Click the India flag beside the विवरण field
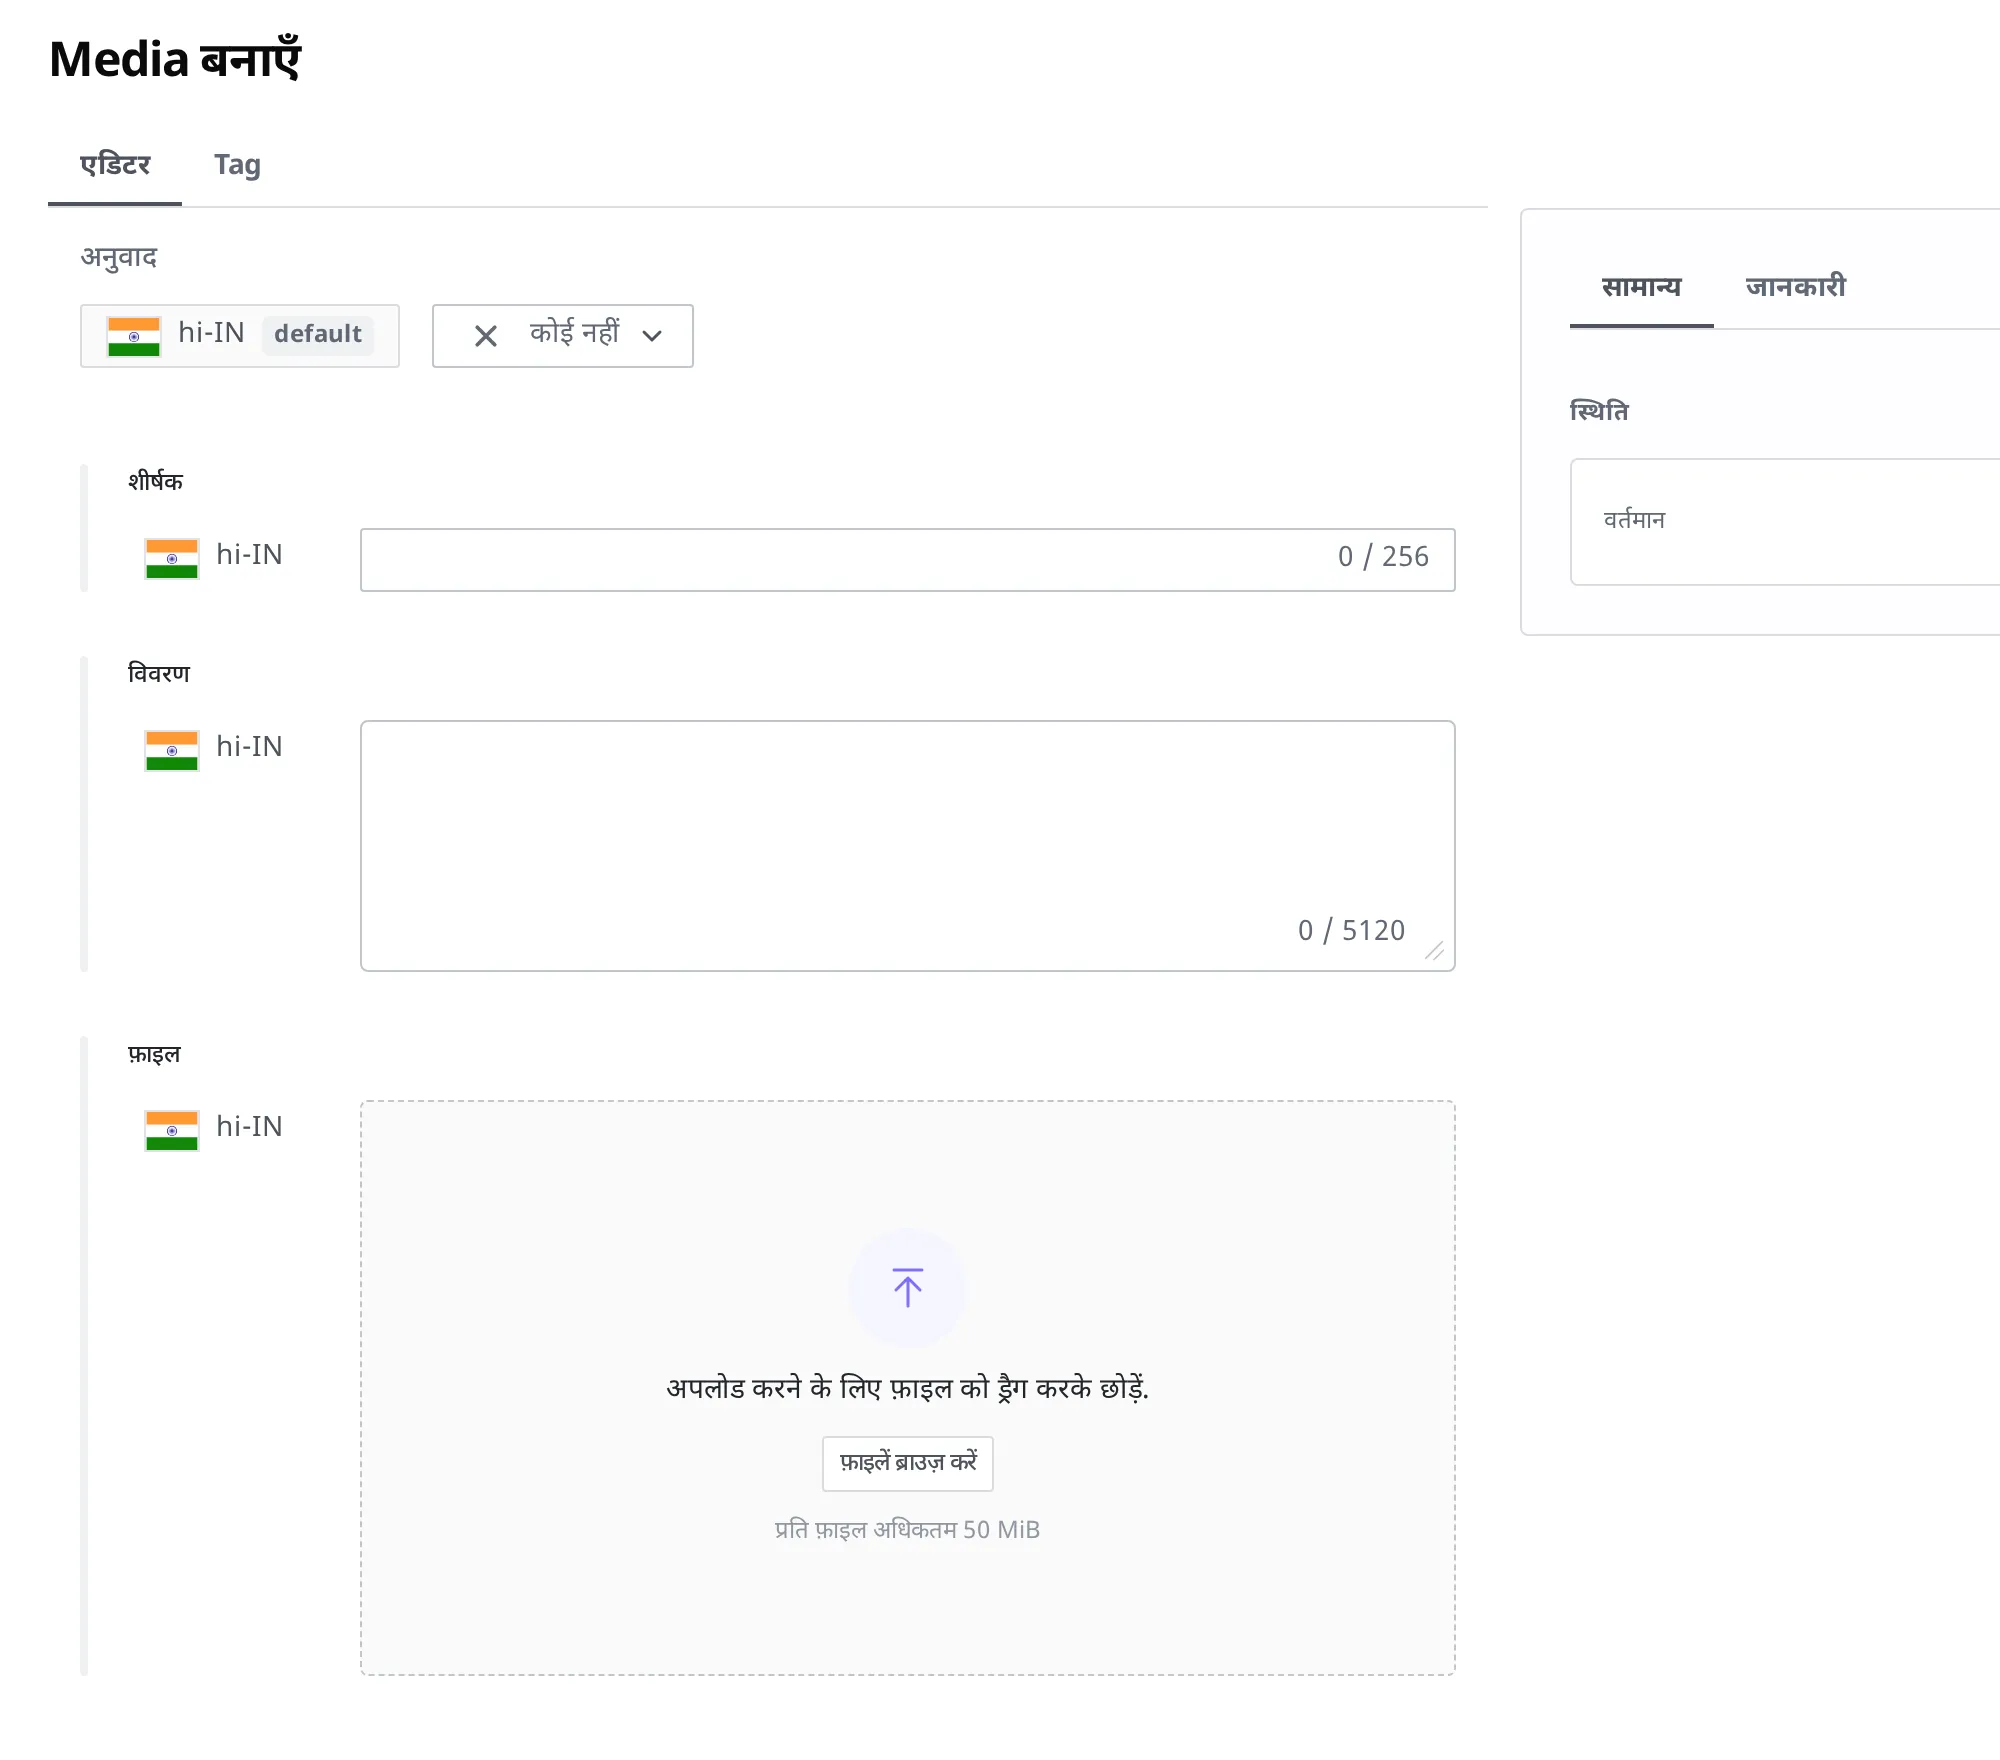This screenshot has height=1760, width=2000. (172, 750)
